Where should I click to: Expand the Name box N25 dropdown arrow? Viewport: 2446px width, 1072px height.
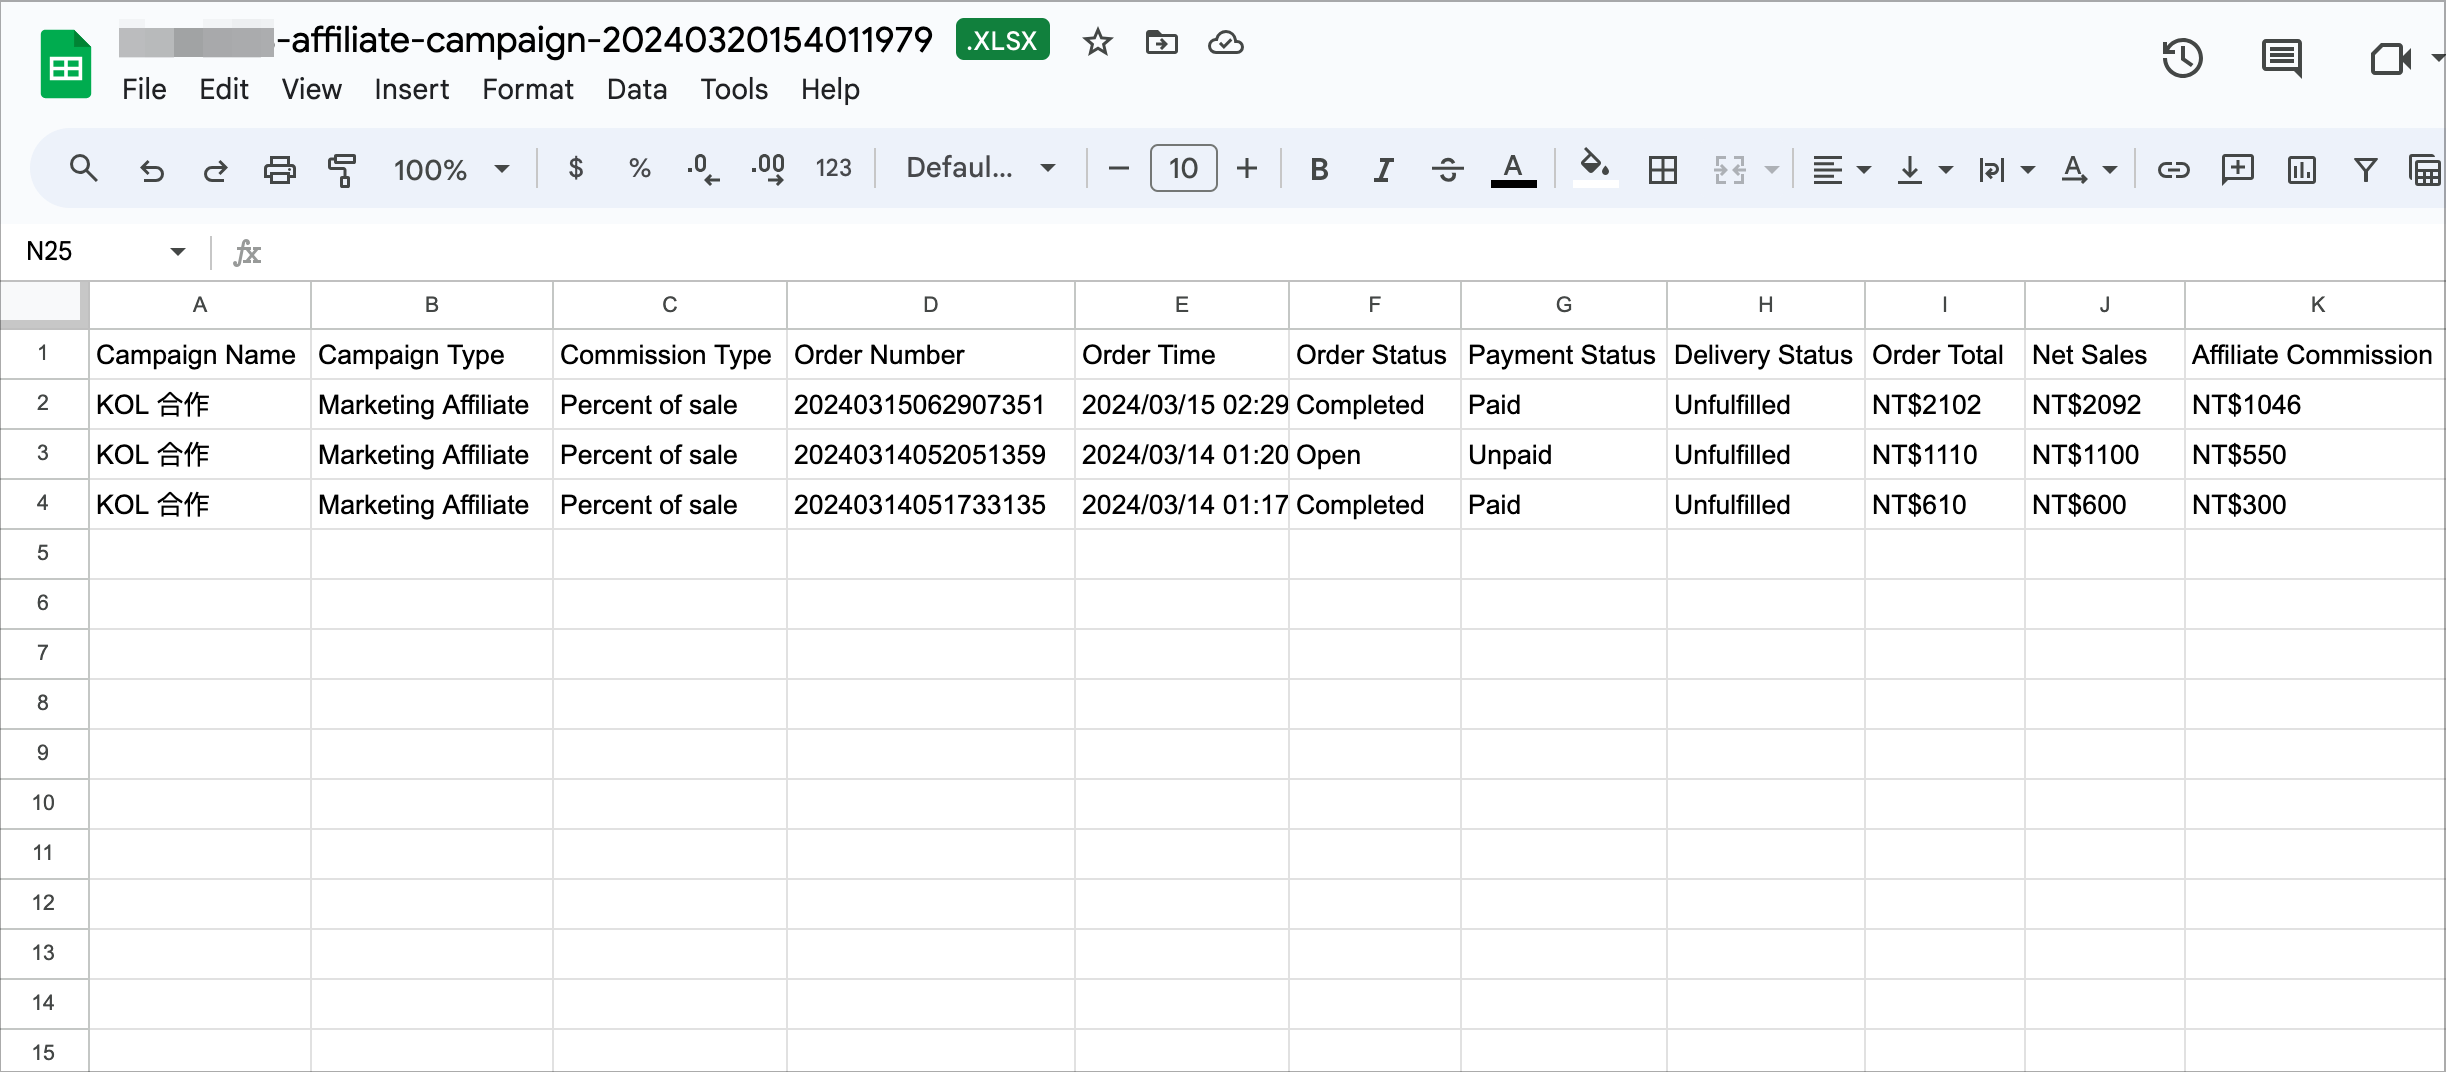177,251
